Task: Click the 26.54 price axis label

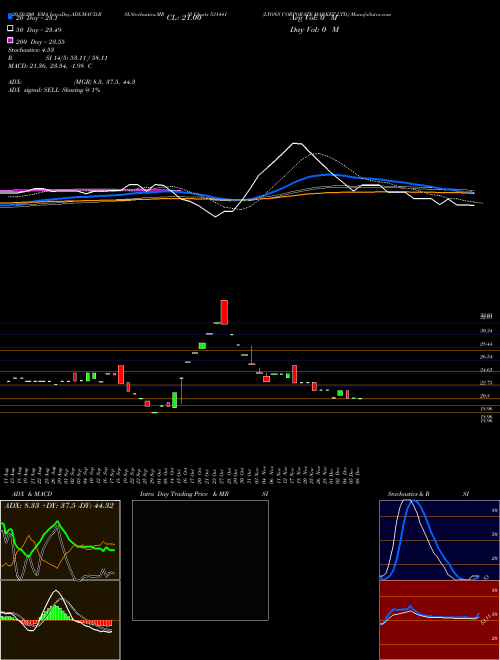Action: (x=486, y=357)
